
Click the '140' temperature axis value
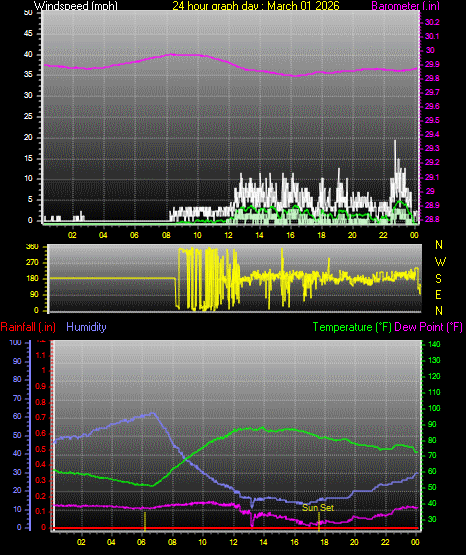434,344
